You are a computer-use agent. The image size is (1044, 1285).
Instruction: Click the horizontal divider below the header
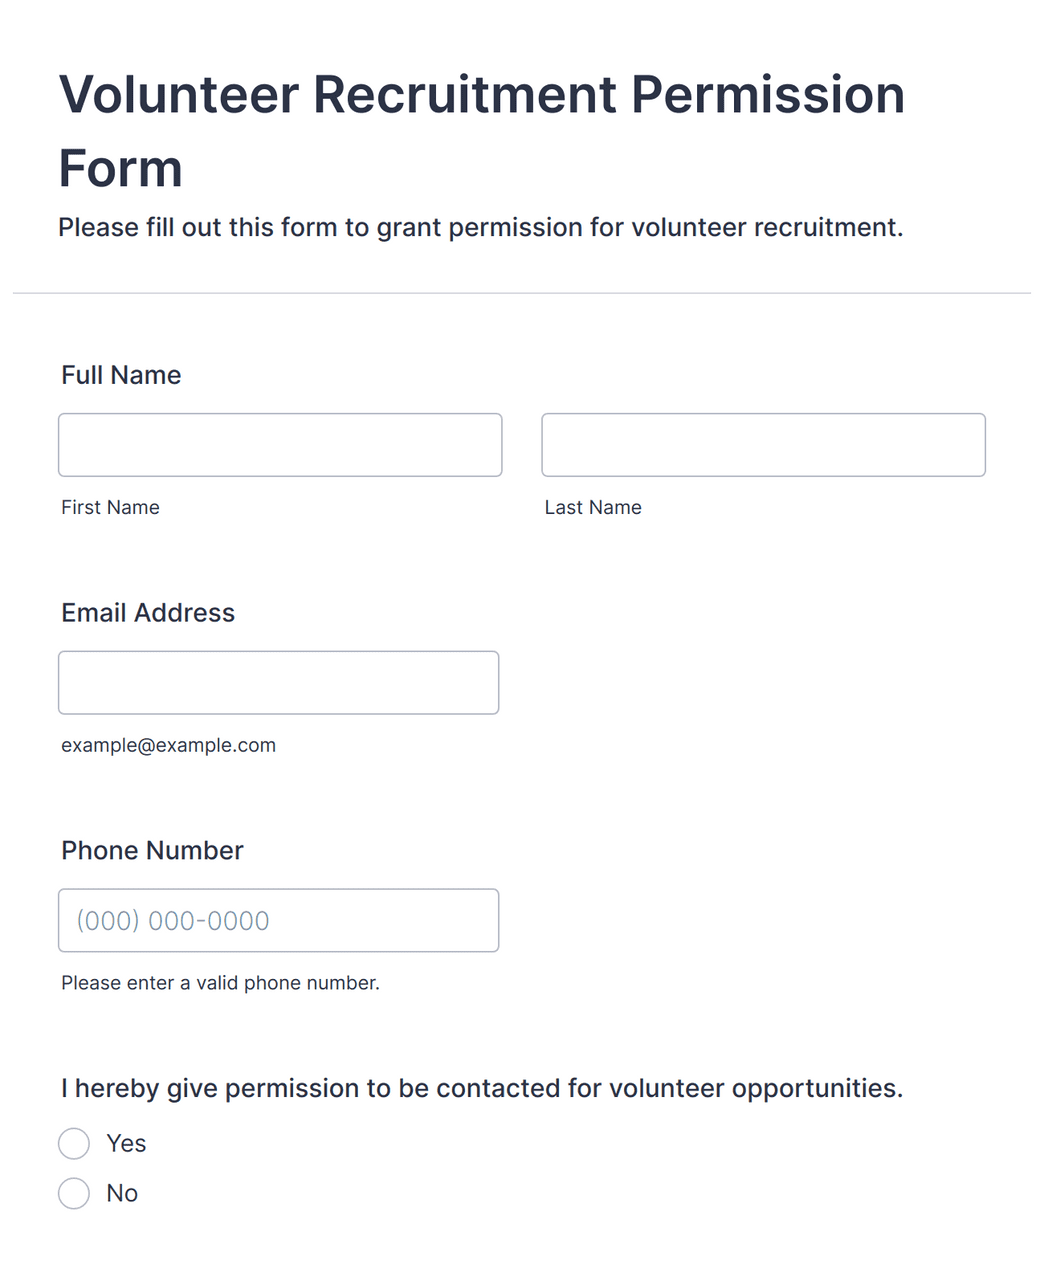[522, 293]
